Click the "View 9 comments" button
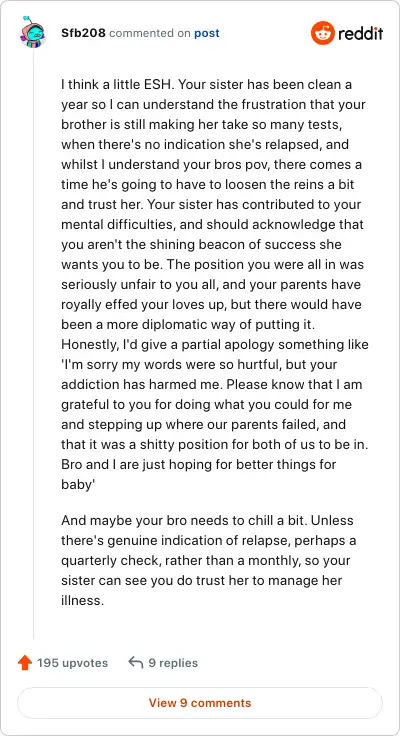 [x=200, y=703]
